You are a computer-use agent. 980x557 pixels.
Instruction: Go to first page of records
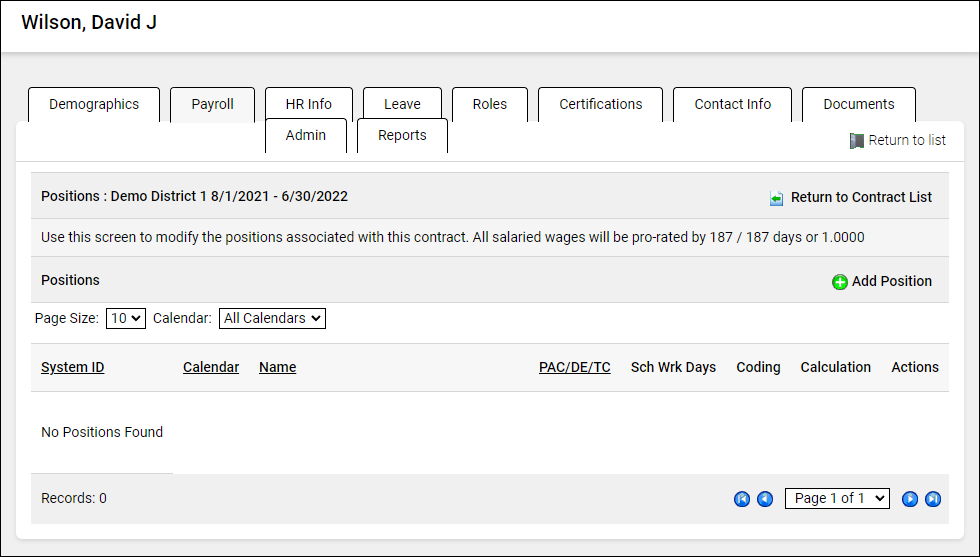point(742,499)
